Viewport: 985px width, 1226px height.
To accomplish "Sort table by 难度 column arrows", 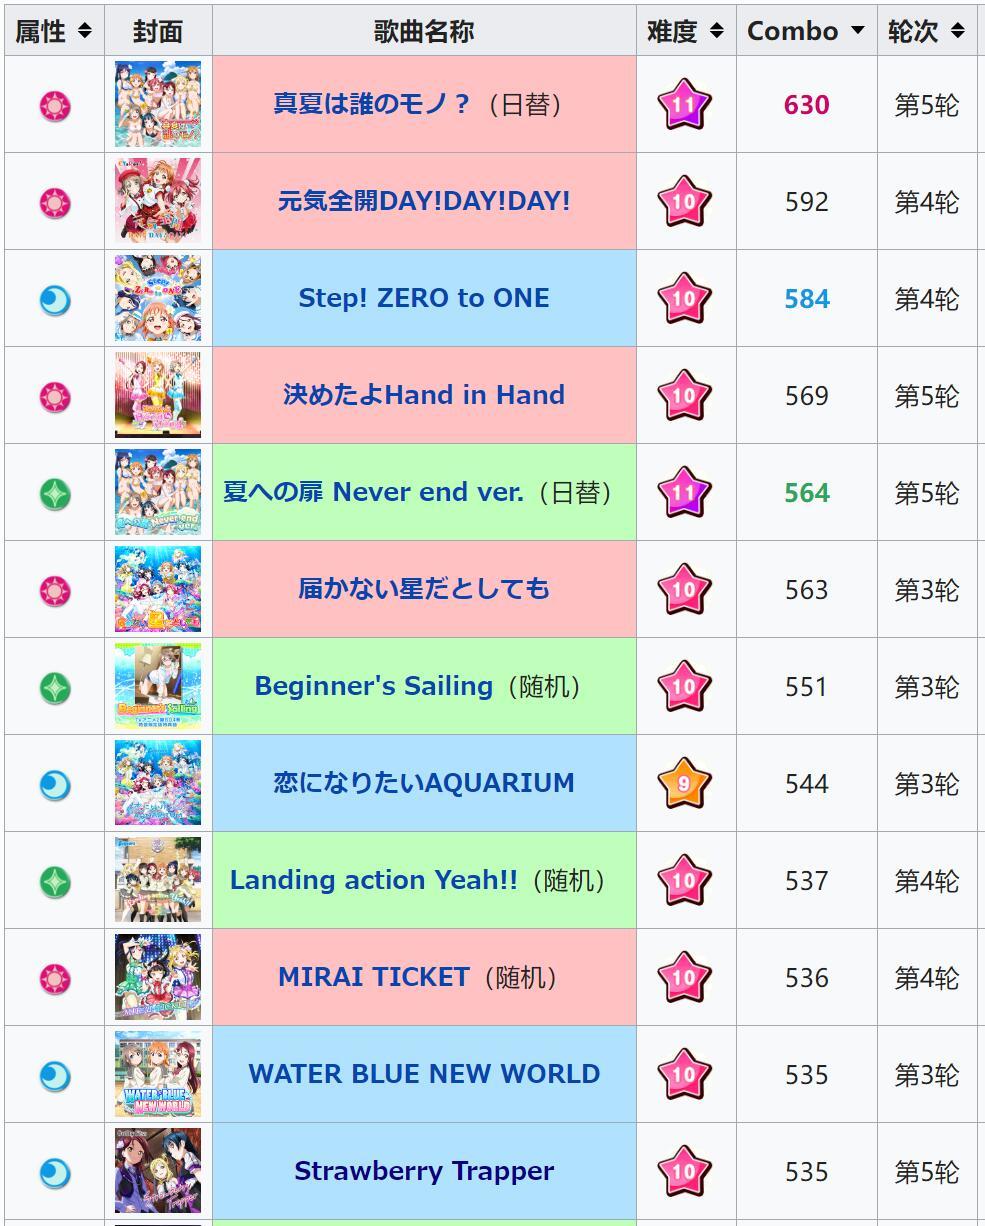I will [715, 31].
